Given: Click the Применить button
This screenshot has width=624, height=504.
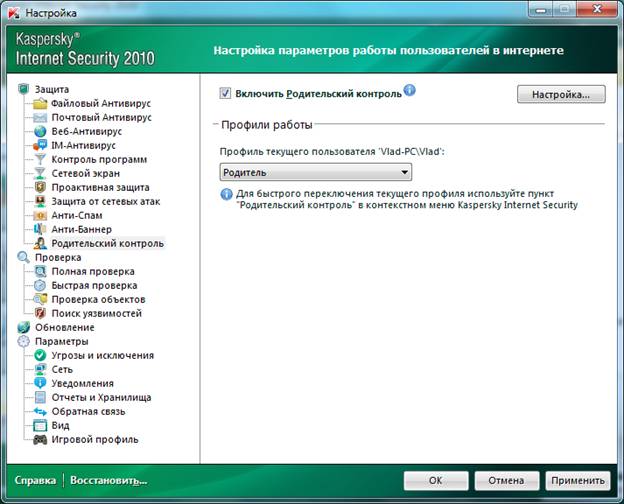Looking at the screenshot, I should tap(578, 481).
